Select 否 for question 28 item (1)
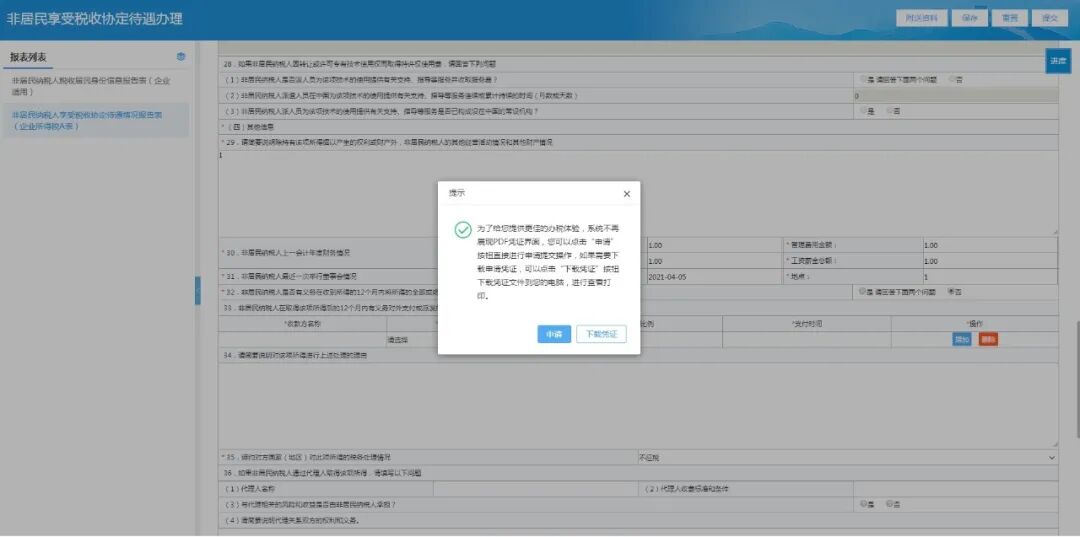 [952, 79]
